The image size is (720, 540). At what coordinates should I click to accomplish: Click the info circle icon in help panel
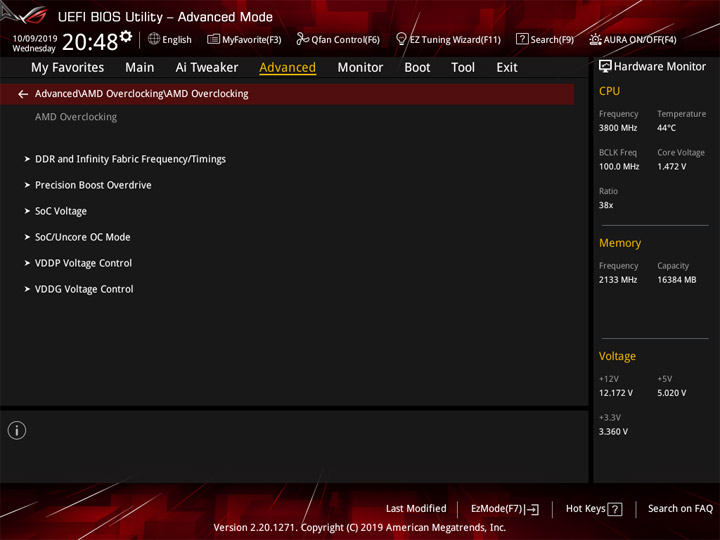[17, 430]
